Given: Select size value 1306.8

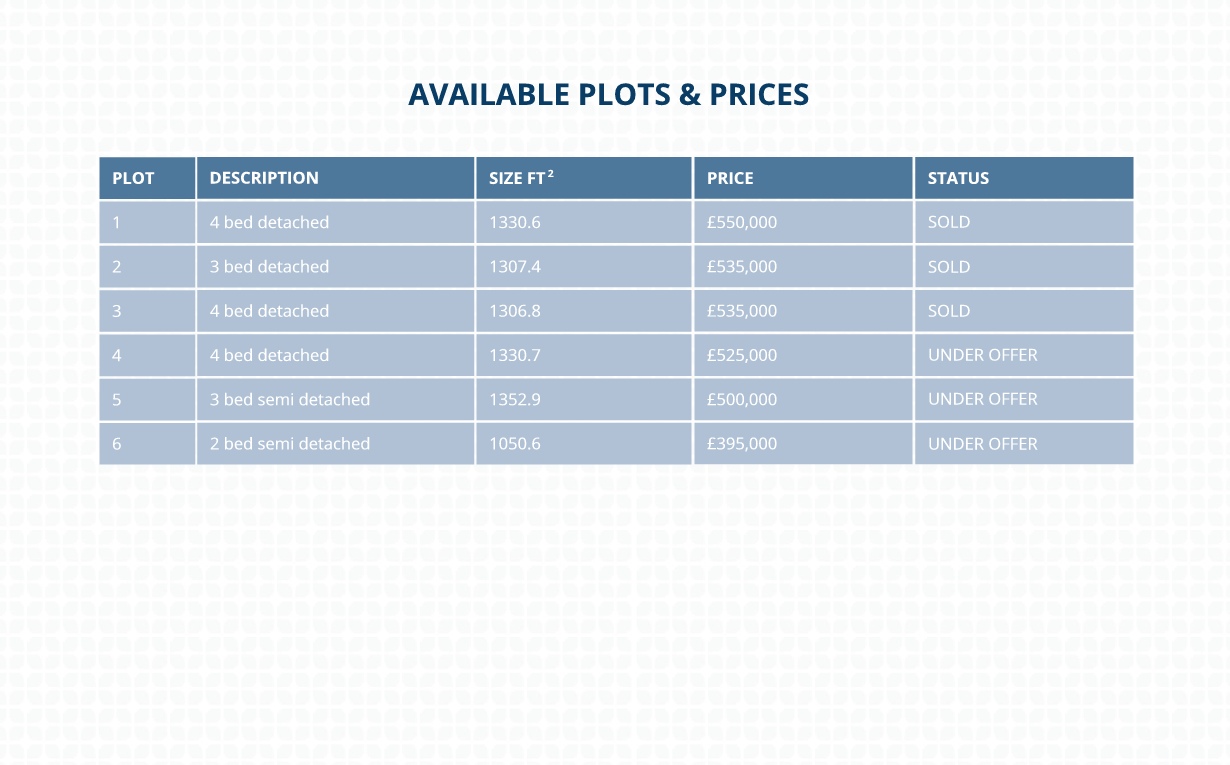Looking at the screenshot, I should 514,311.
